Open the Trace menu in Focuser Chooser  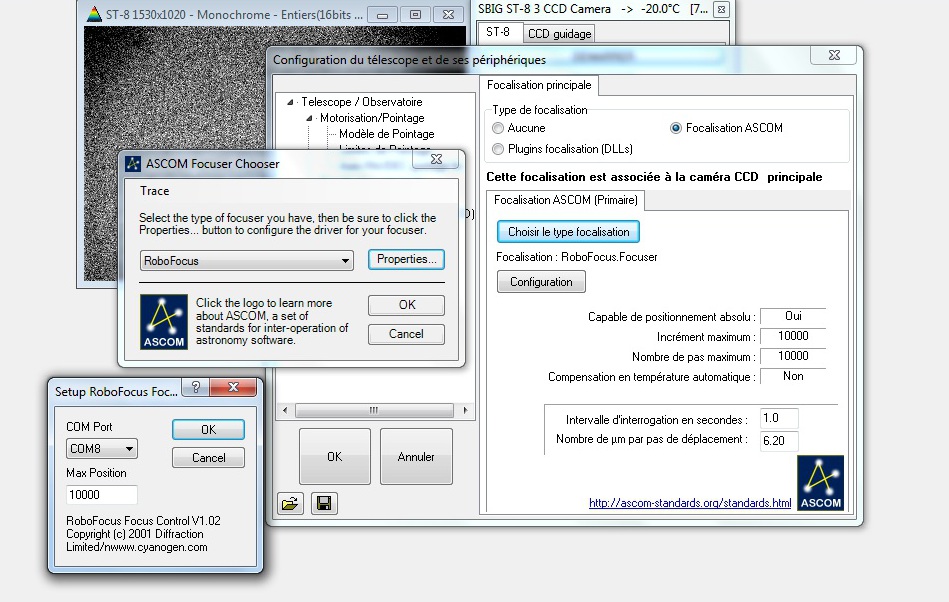(x=155, y=191)
